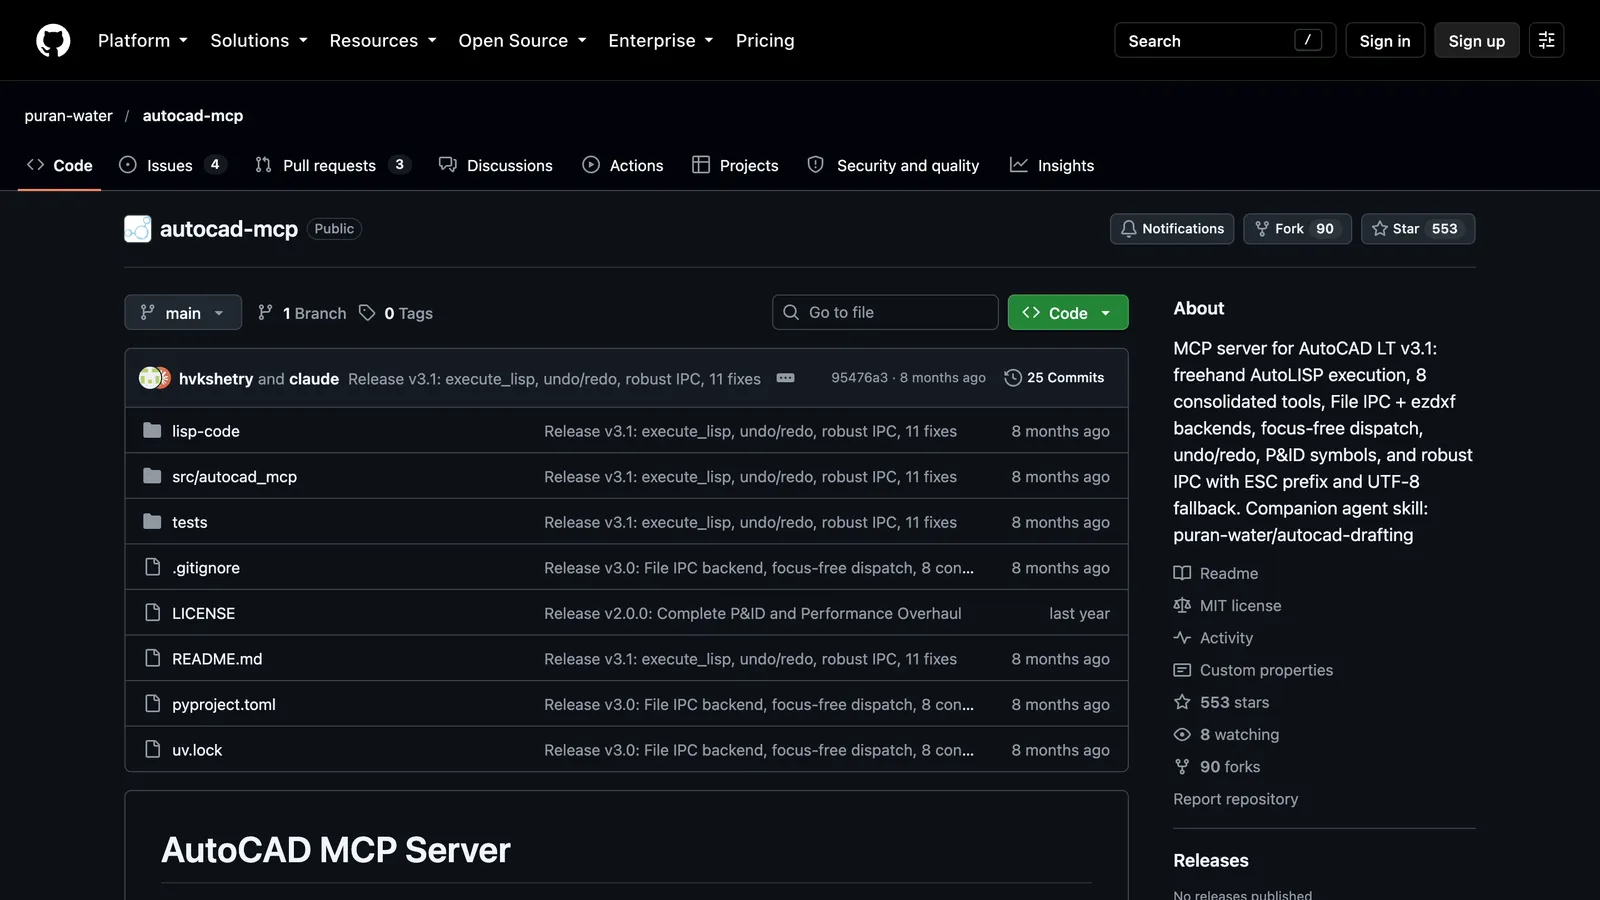Screen dimensions: 1600x900
Task: Open the lisp-code folder icon
Action: pos(152,430)
